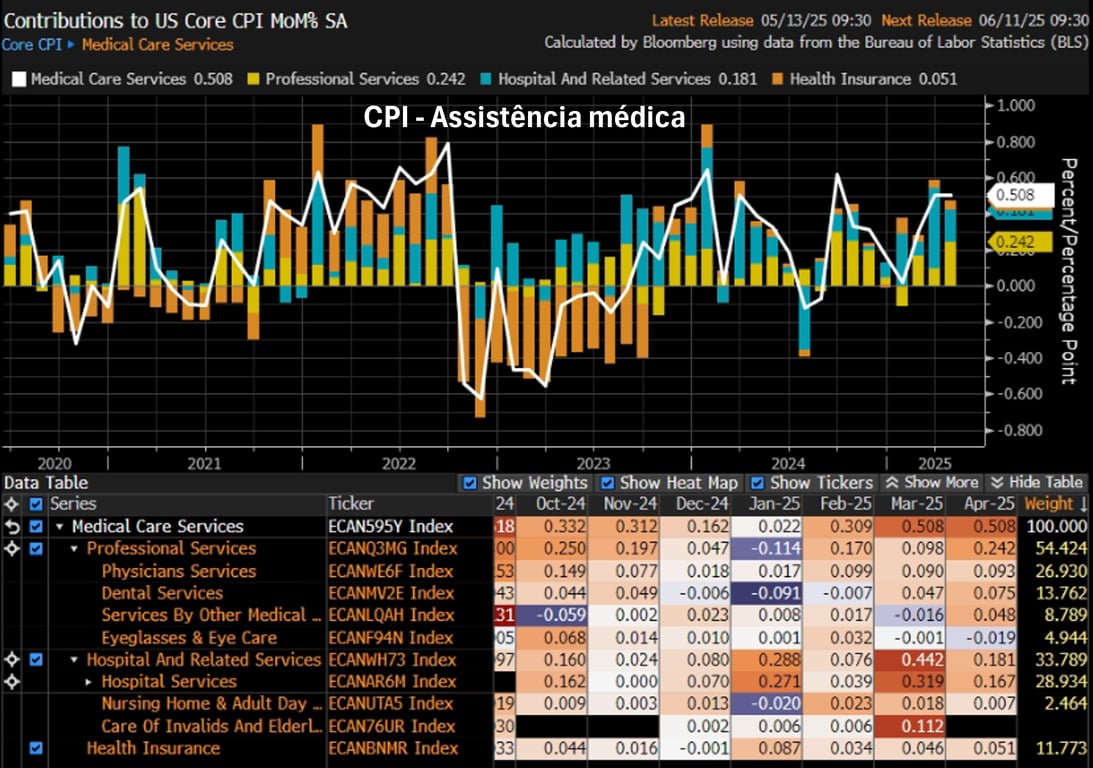Image resolution: width=1093 pixels, height=768 pixels.
Task: Open the Core CPI breadcrumb link
Action: click(x=31, y=45)
